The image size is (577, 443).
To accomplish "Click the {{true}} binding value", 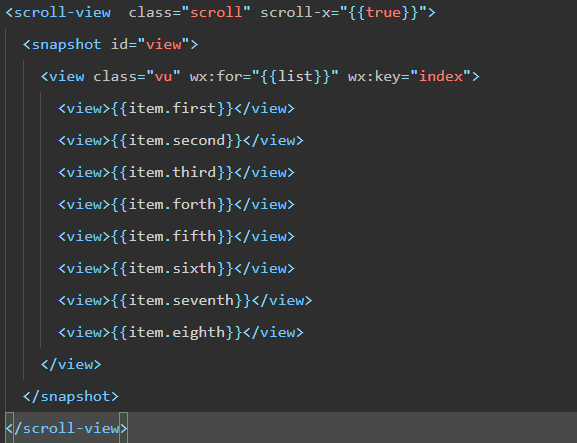I will pyautogui.click(x=383, y=13).
